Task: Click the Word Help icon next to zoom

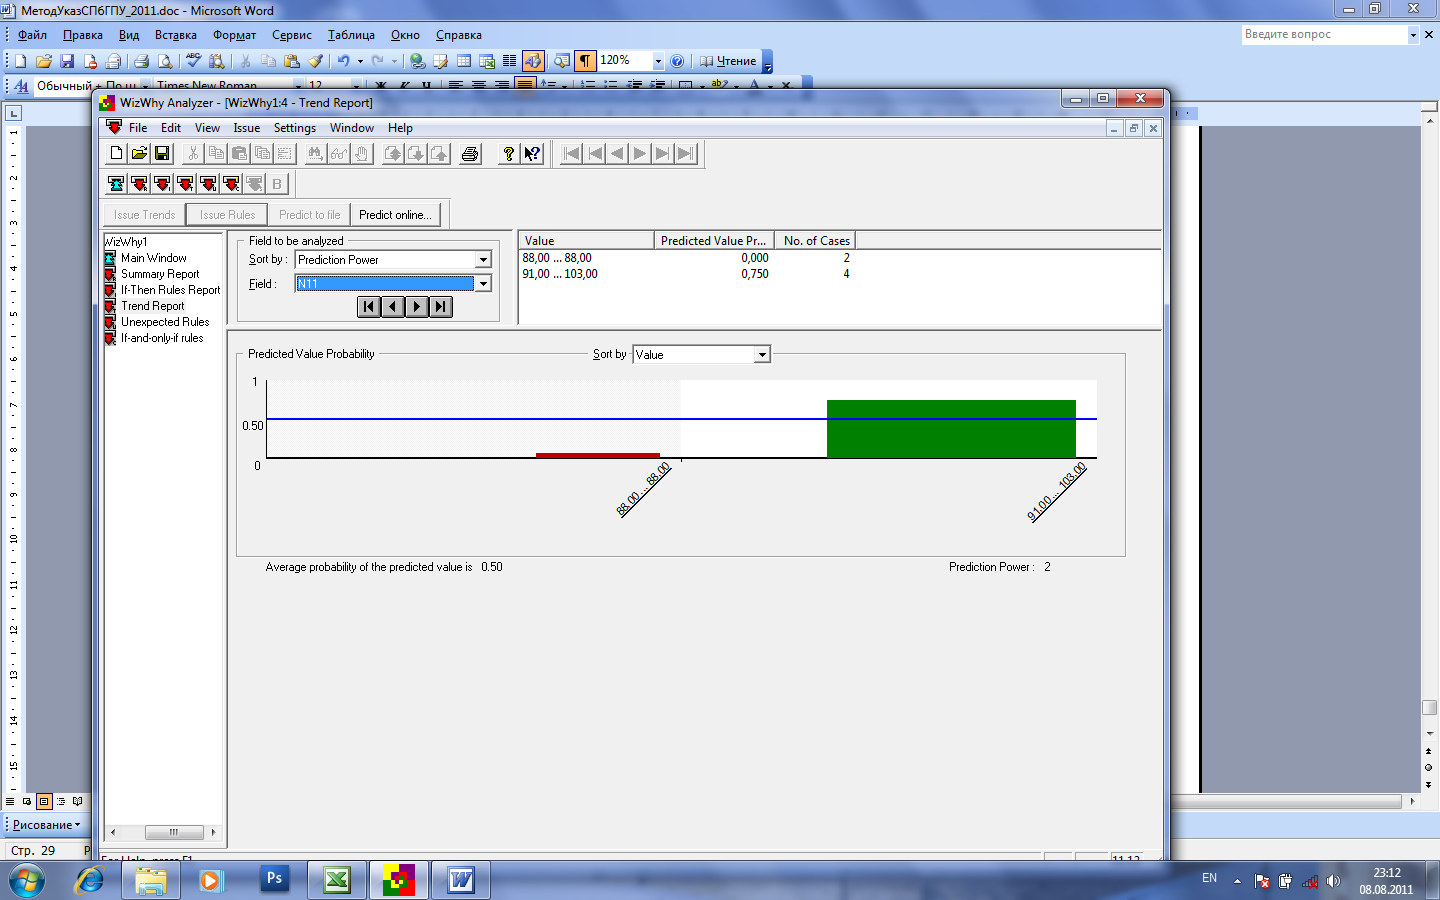Action: point(677,61)
